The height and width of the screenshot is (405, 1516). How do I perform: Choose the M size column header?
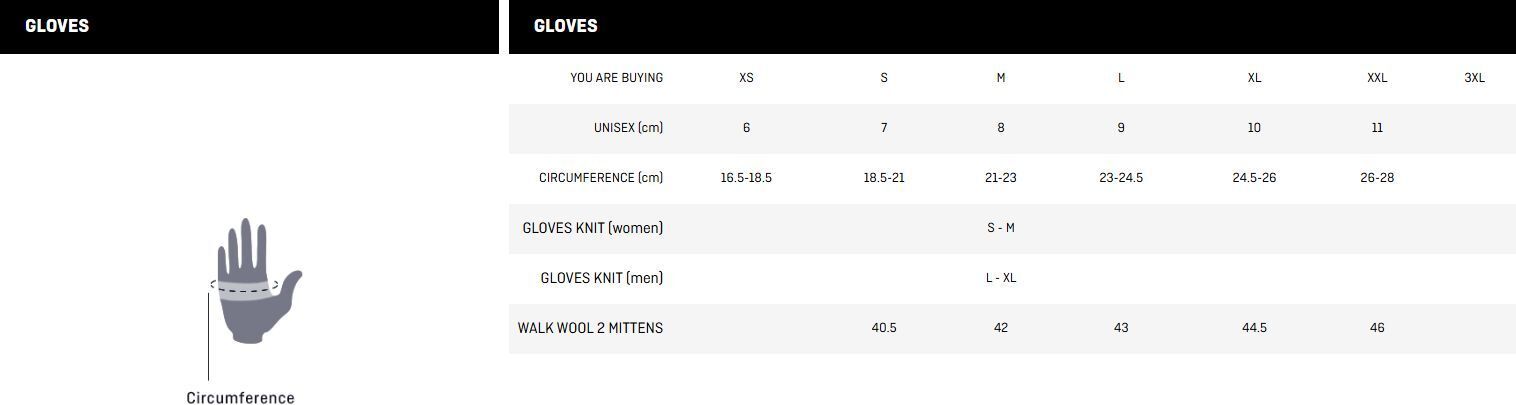pyautogui.click(x=1000, y=78)
